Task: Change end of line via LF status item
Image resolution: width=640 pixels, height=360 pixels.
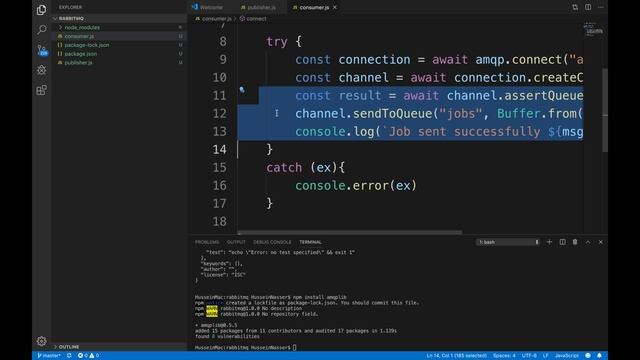Action: 545,356
